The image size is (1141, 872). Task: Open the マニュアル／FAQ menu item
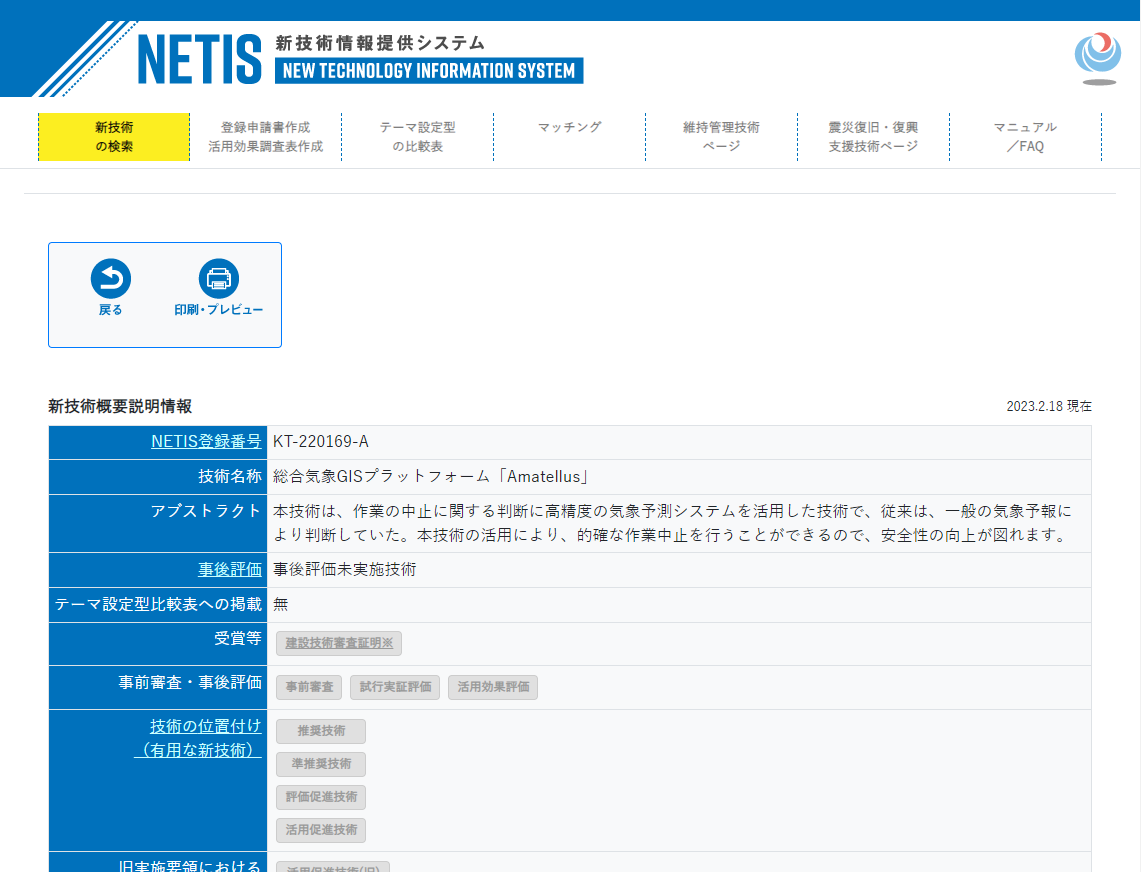1025,135
